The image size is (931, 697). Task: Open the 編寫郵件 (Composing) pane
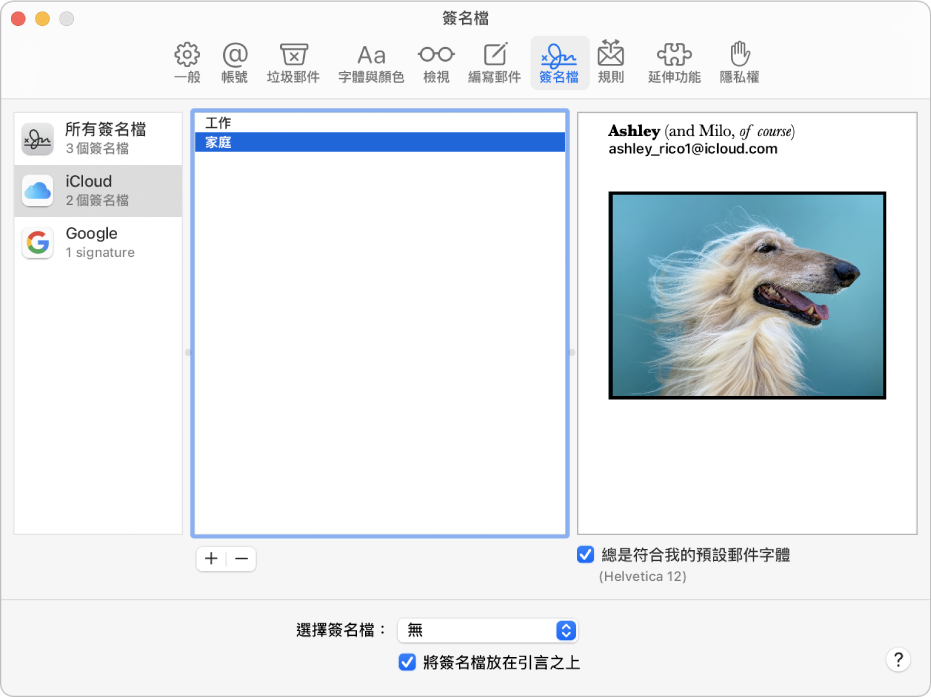click(x=494, y=62)
